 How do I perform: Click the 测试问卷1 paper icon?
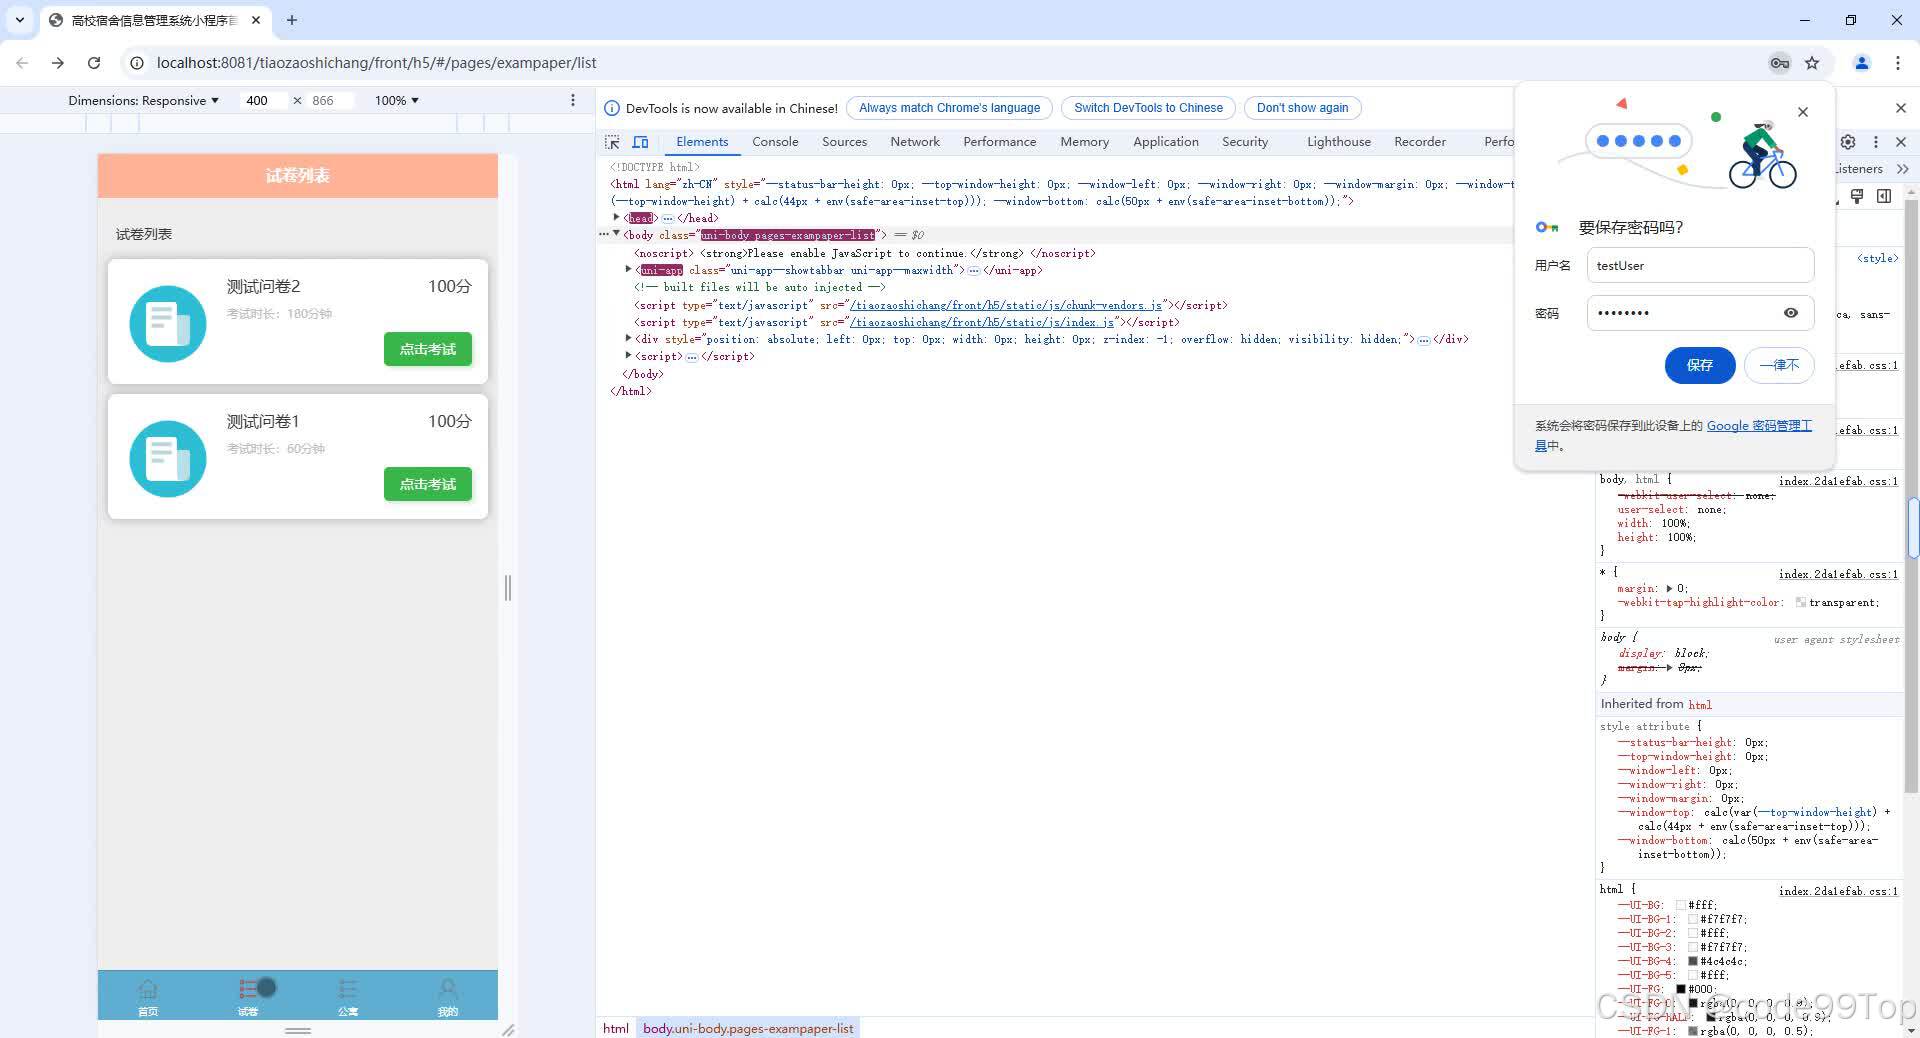pos(168,459)
